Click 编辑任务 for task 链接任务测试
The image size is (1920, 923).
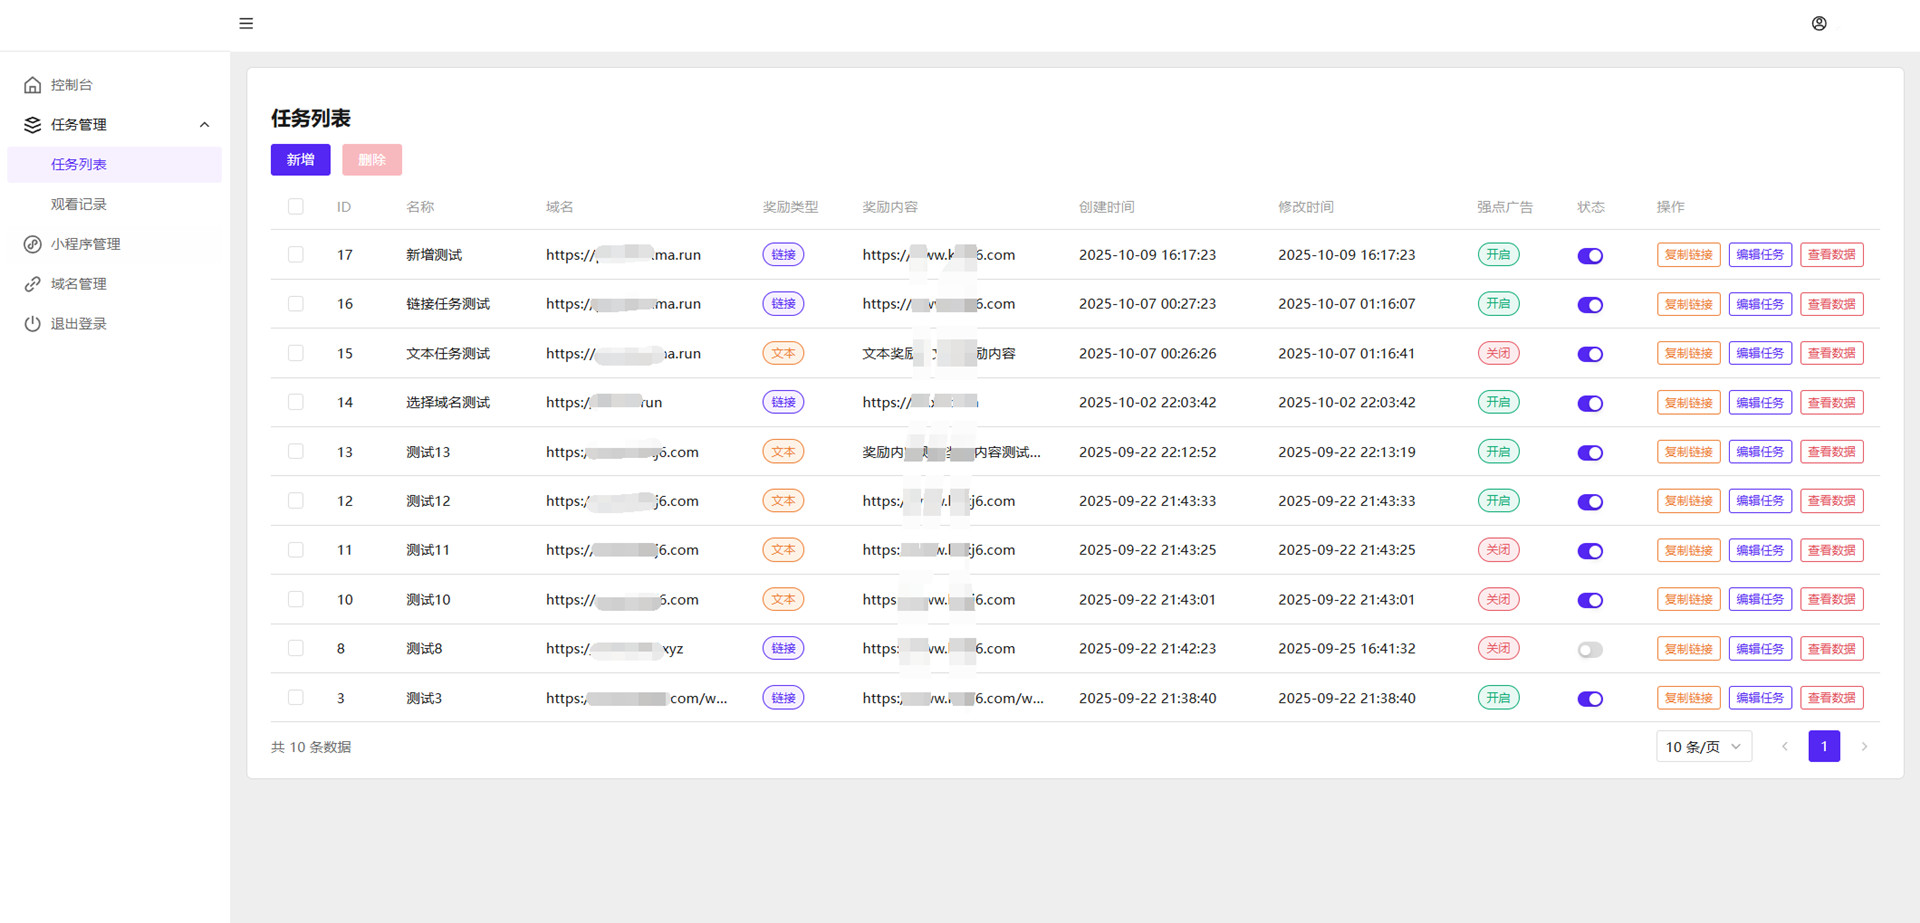[1759, 304]
